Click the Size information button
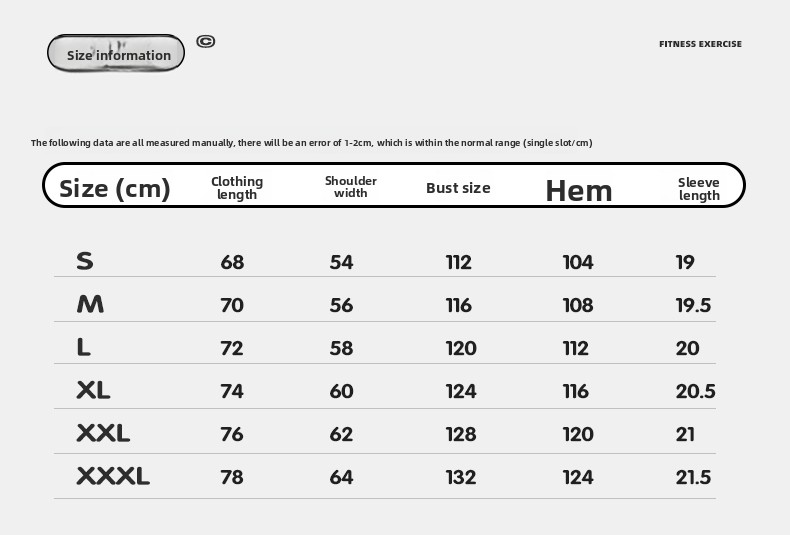The image size is (790, 535). pos(117,54)
